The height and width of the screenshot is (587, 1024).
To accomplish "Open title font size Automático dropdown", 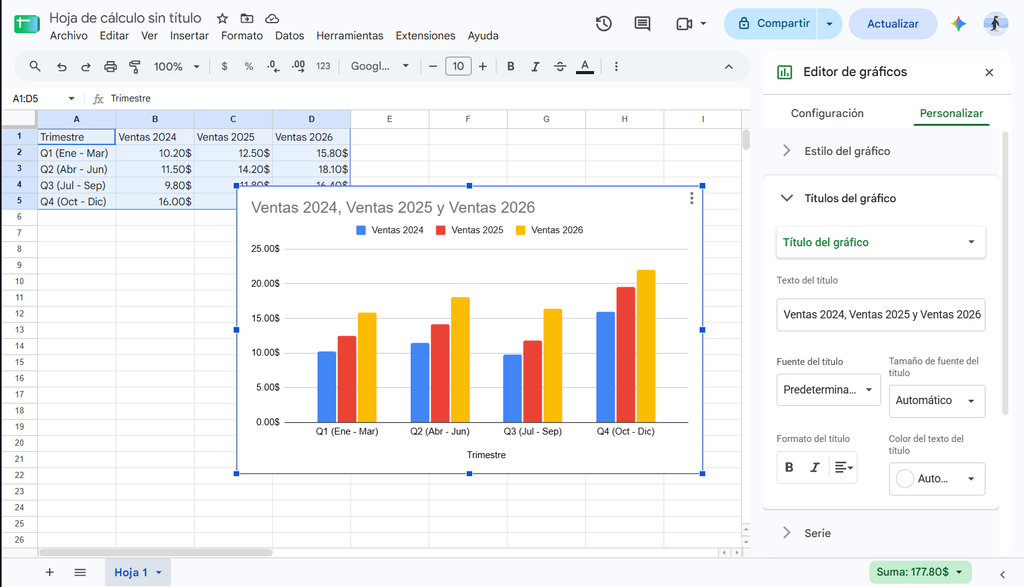I will [x=936, y=401].
